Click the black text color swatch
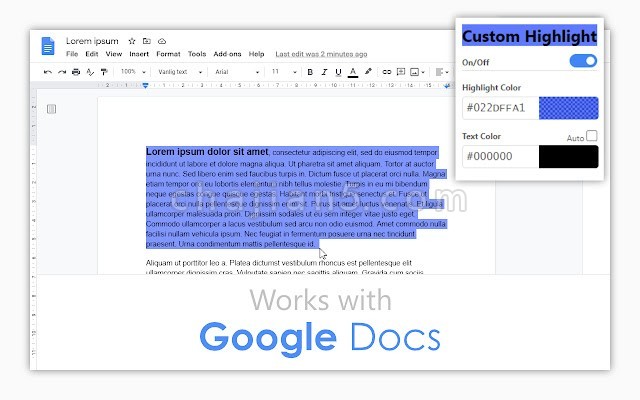 tap(569, 157)
